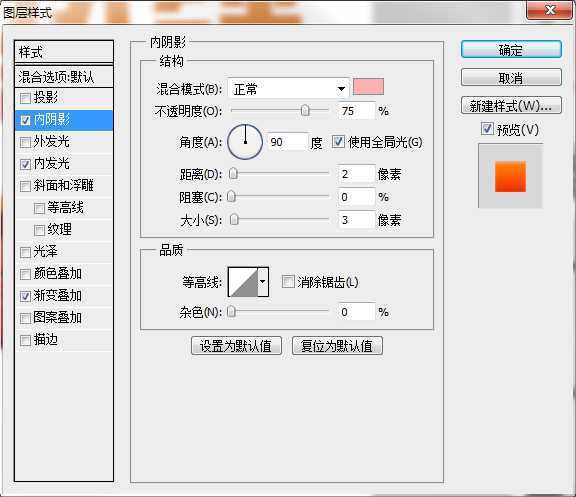Enable the 外发光 outer glow checkbox
The width and height of the screenshot is (576, 497).
click(x=25, y=142)
